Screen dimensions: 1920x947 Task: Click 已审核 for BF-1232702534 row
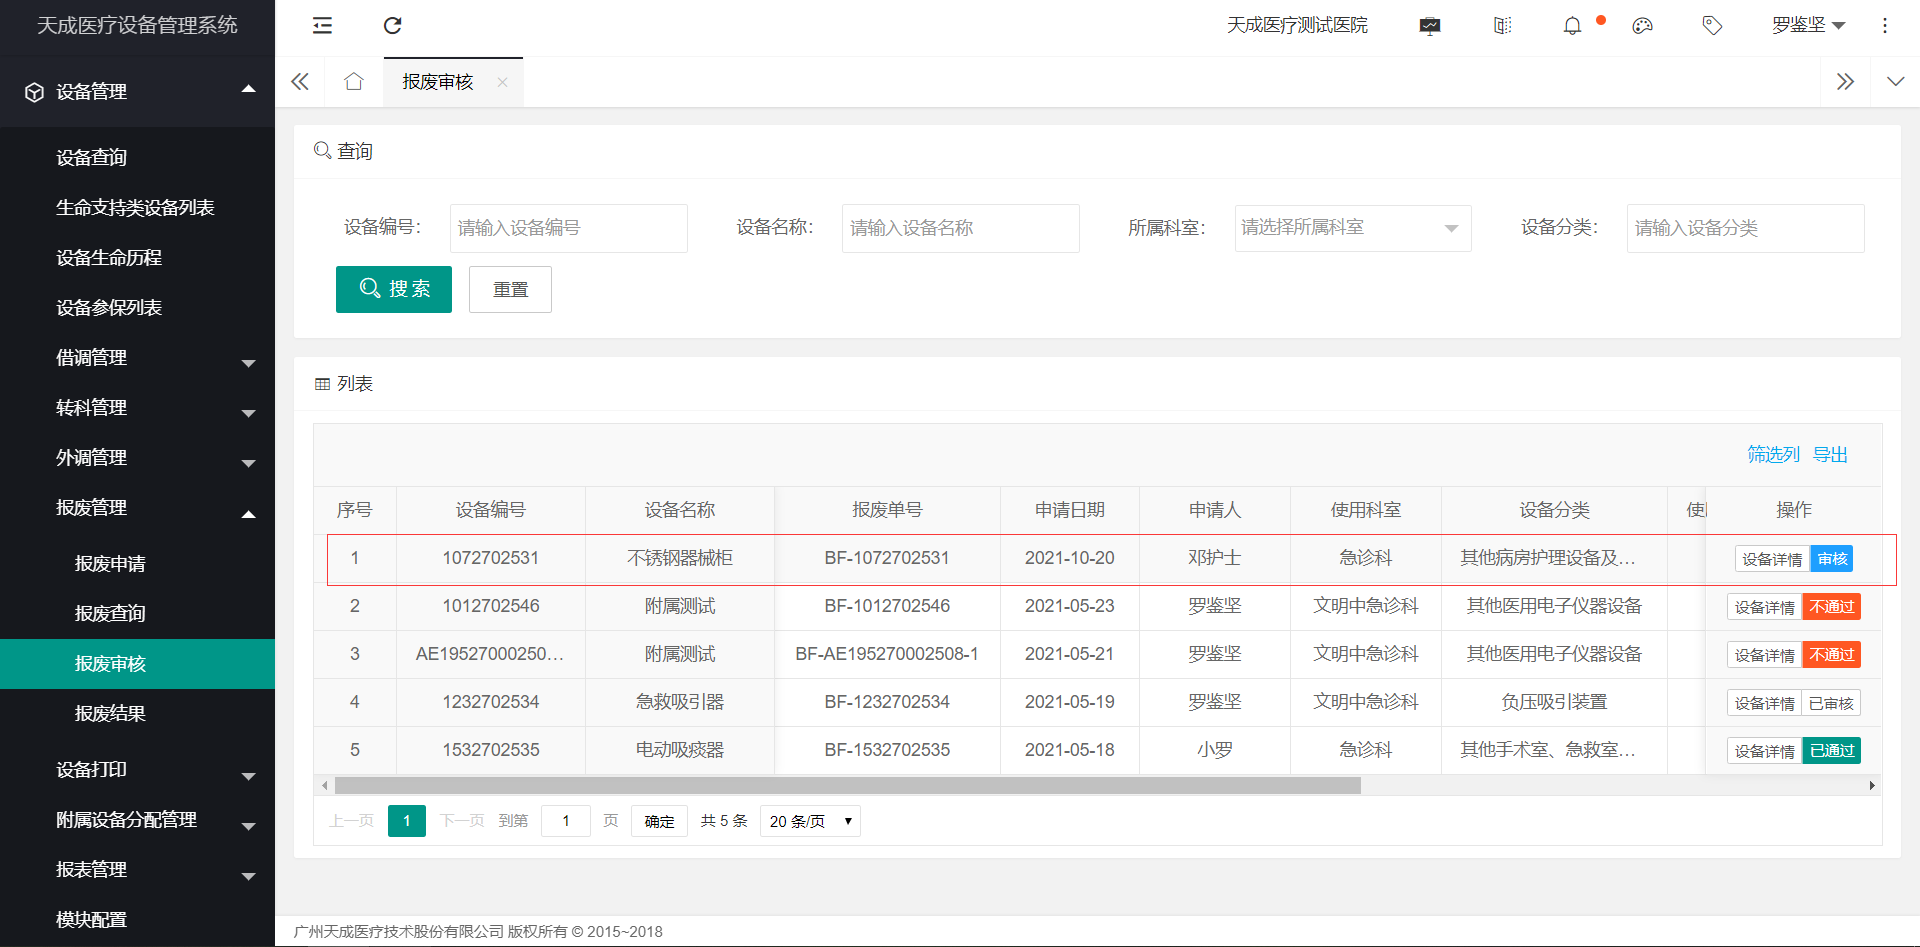coord(1831,703)
